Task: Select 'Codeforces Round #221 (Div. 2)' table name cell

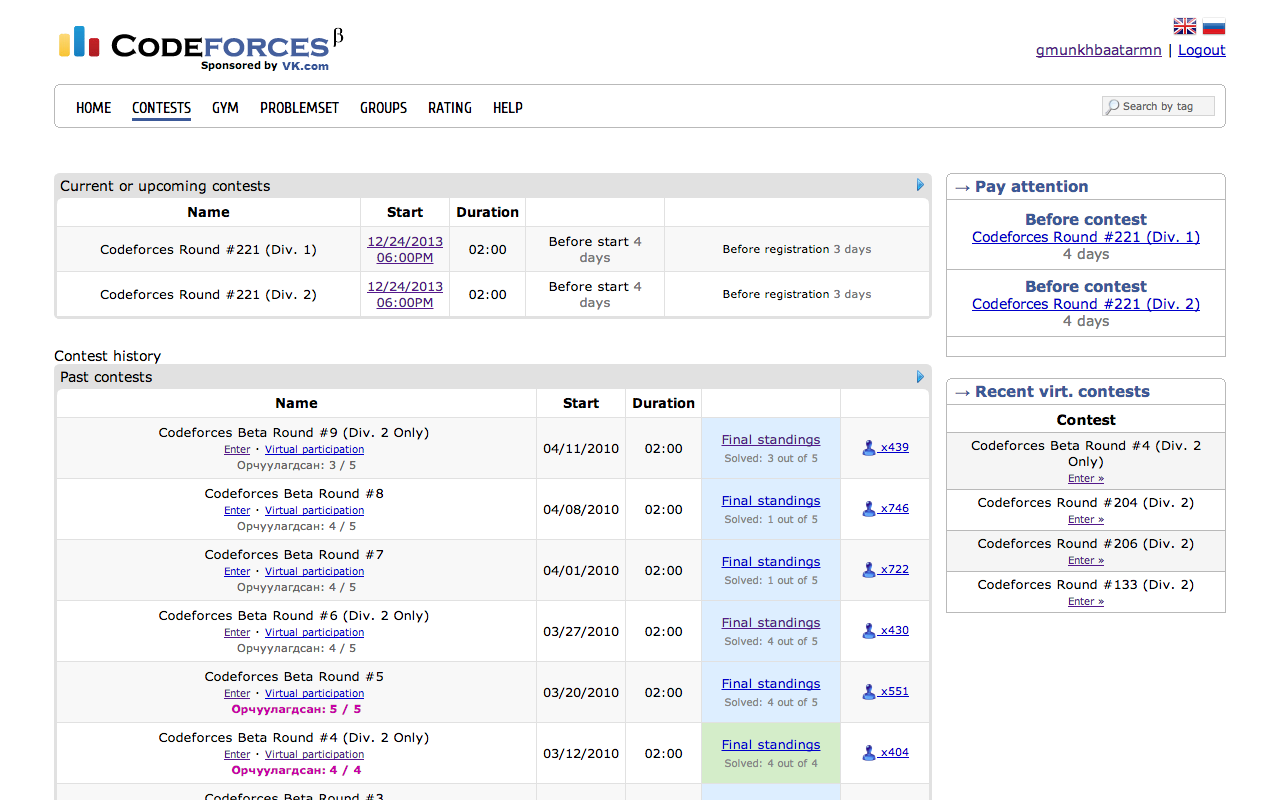Action: (208, 295)
